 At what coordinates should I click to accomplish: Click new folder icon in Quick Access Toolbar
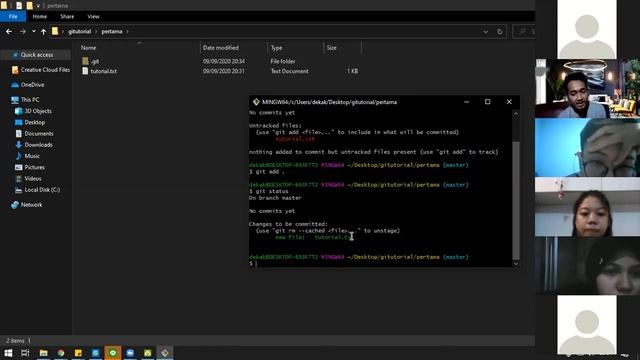coord(29,6)
